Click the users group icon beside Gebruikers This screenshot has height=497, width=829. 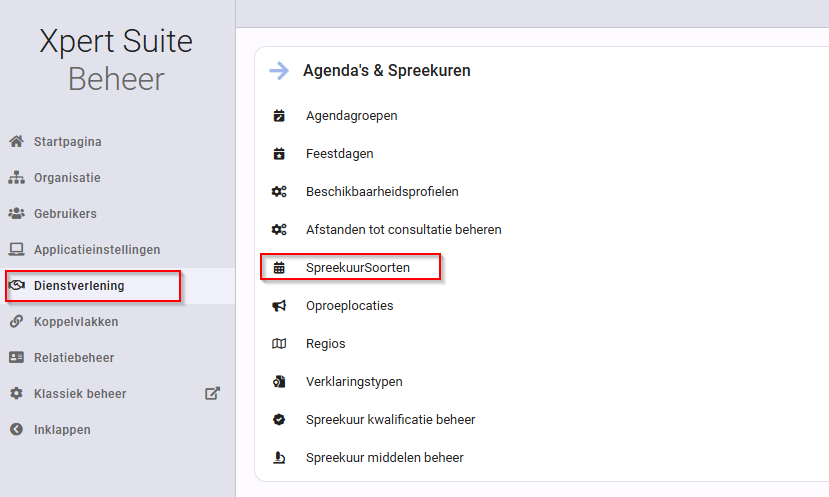[16, 213]
